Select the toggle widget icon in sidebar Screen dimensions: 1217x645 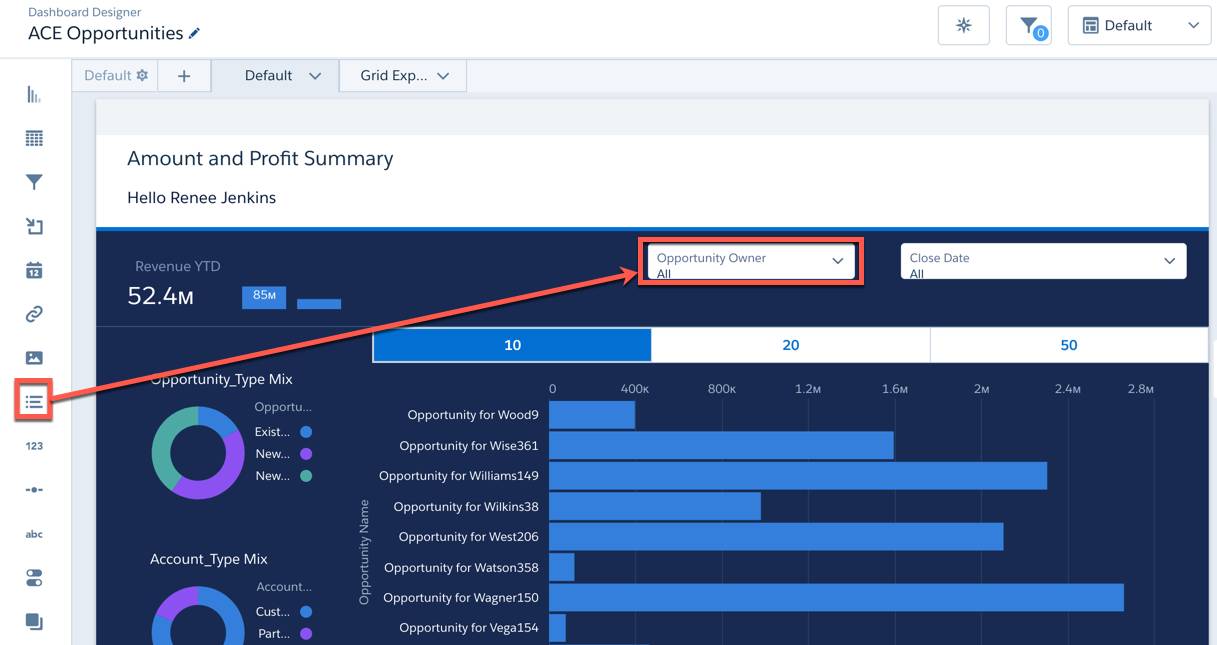coord(34,578)
